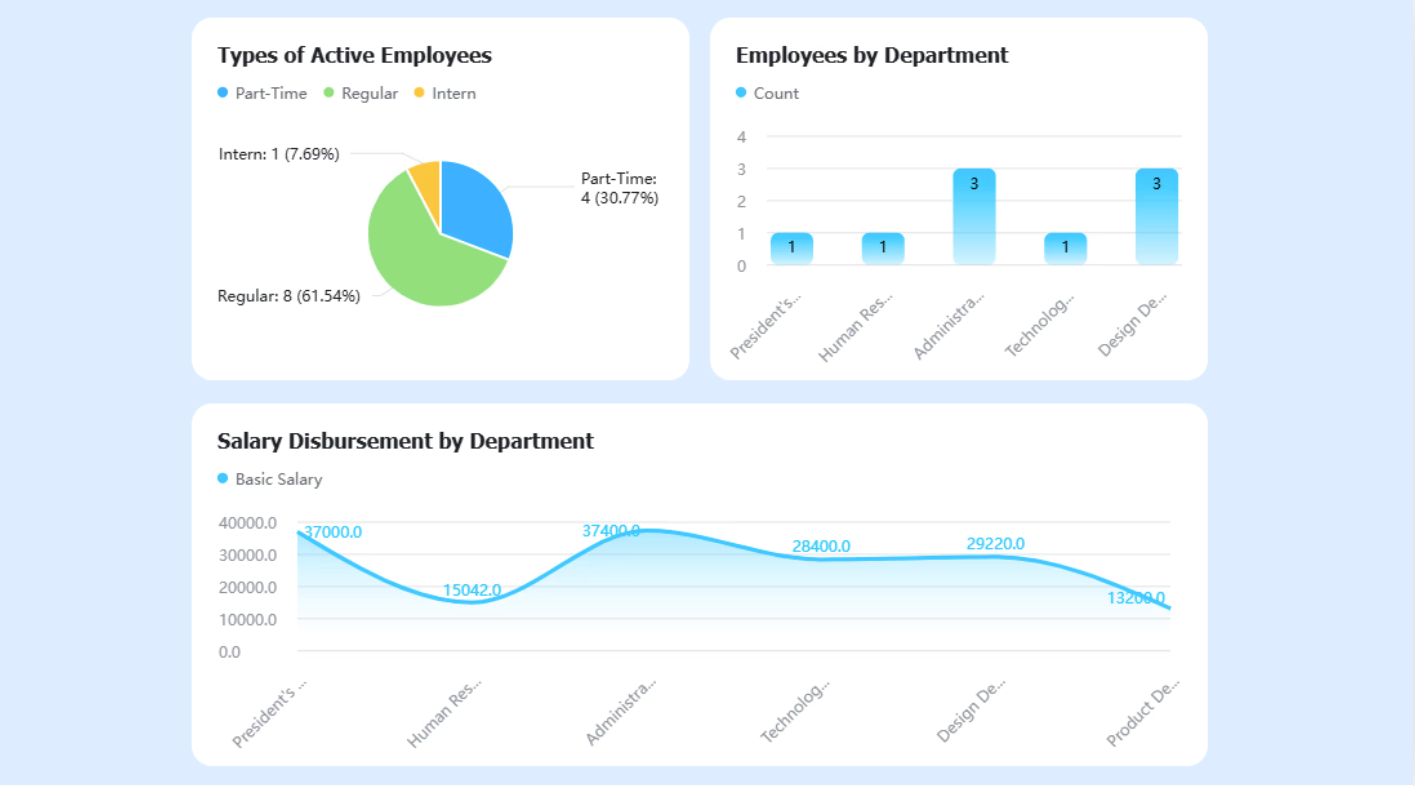Screen dimensions: 1415x786
Task: Select the Human Res bar in the employee count chart
Action: 883,248
